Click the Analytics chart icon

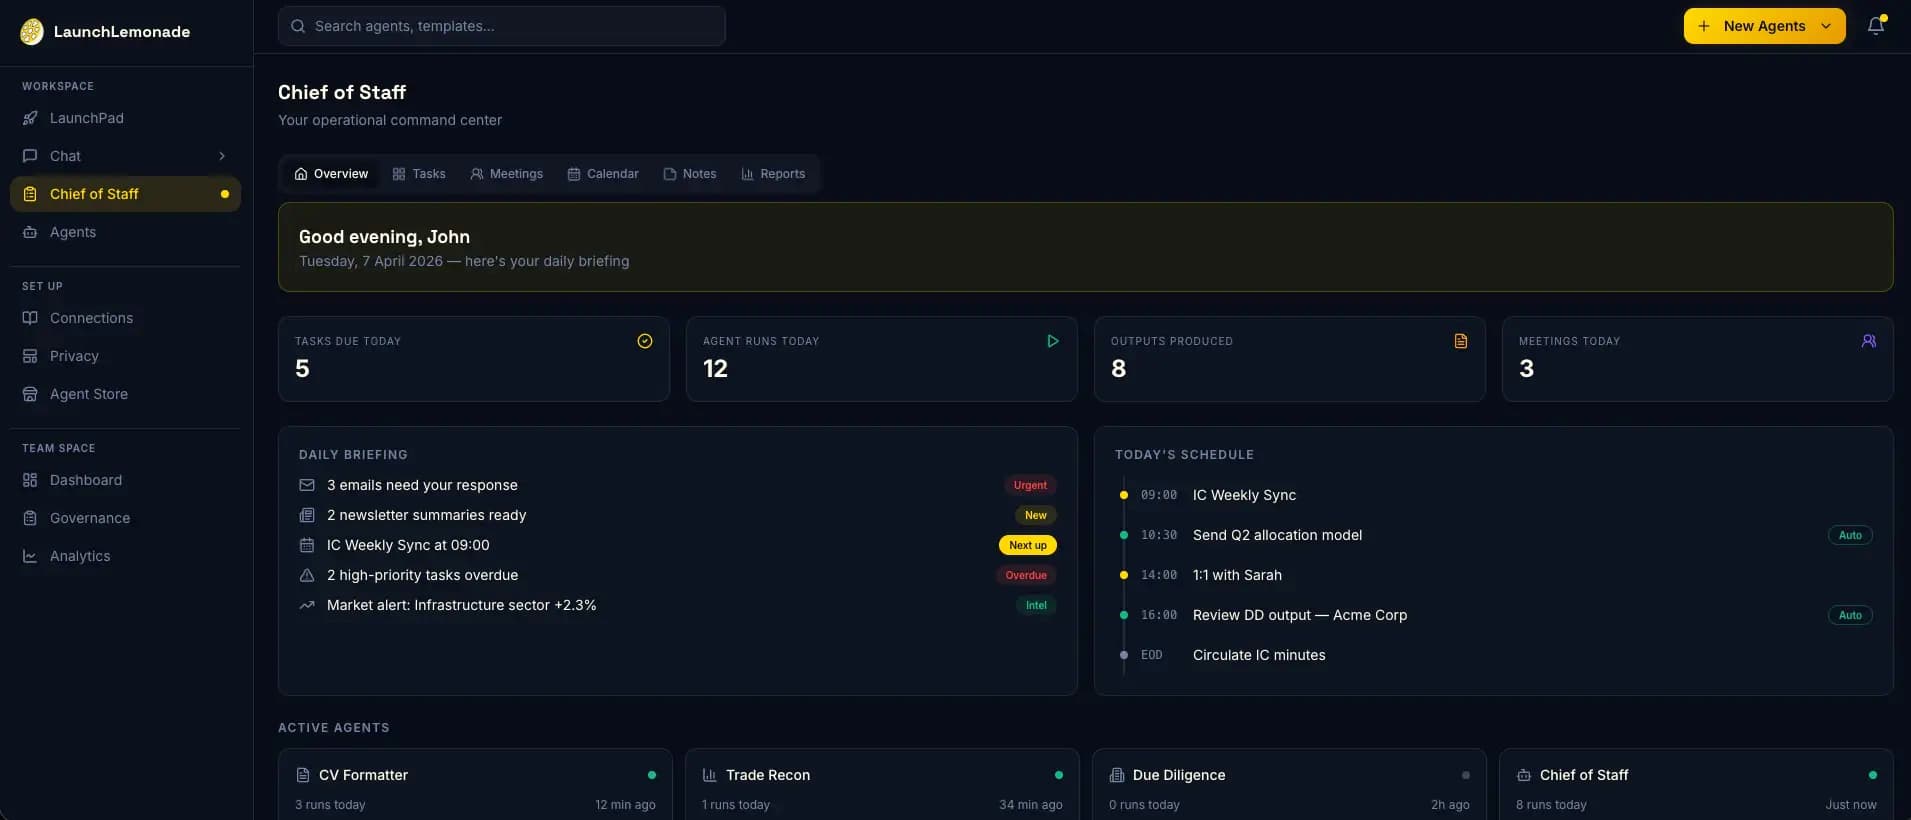tap(30, 556)
